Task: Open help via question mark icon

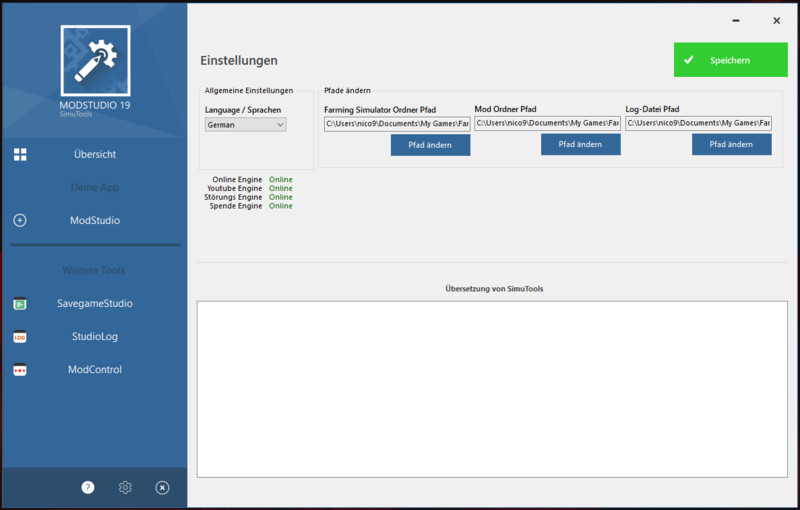Action: point(88,487)
